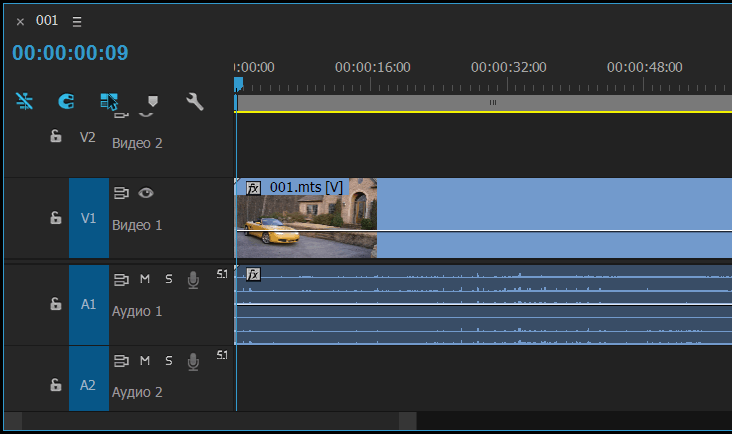Select the audio clip waveform on A1
732x434 pixels.
[484, 305]
